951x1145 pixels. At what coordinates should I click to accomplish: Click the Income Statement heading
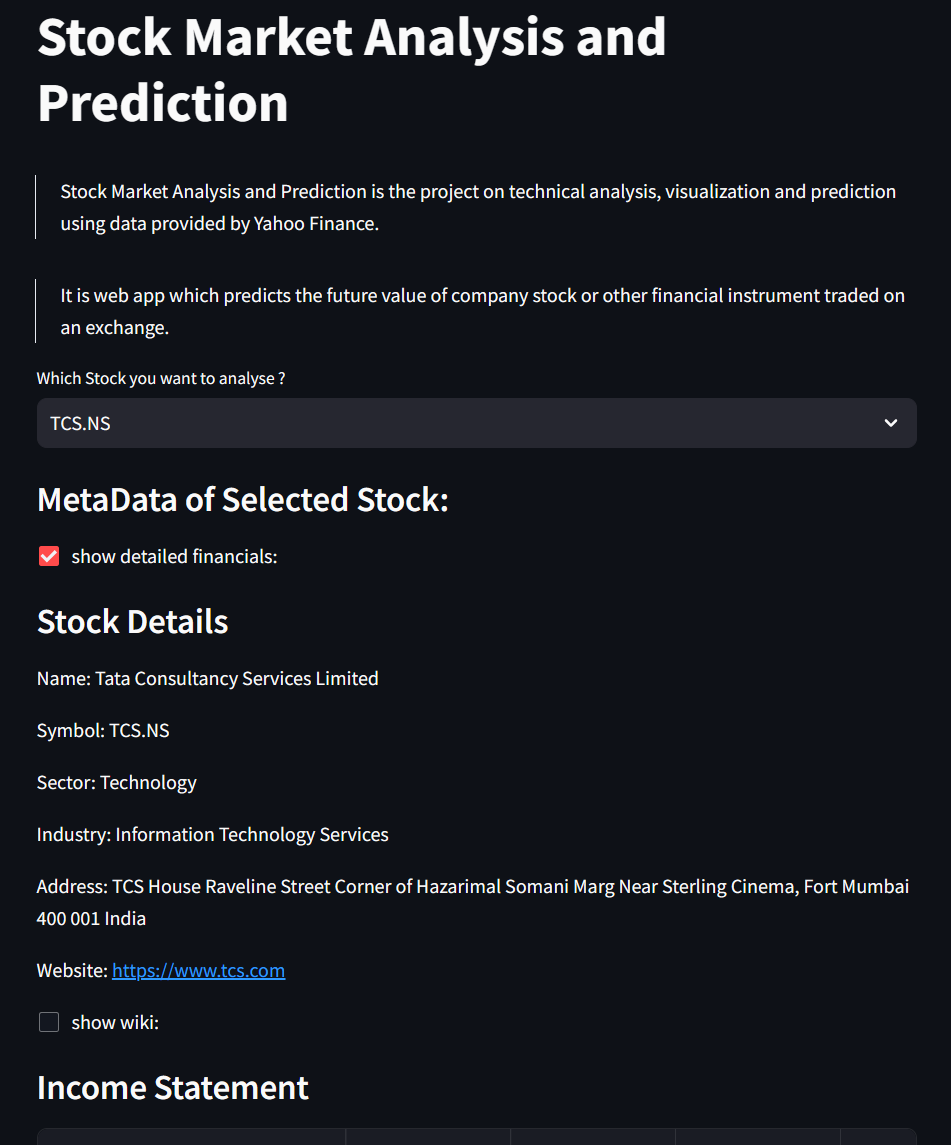point(172,1088)
